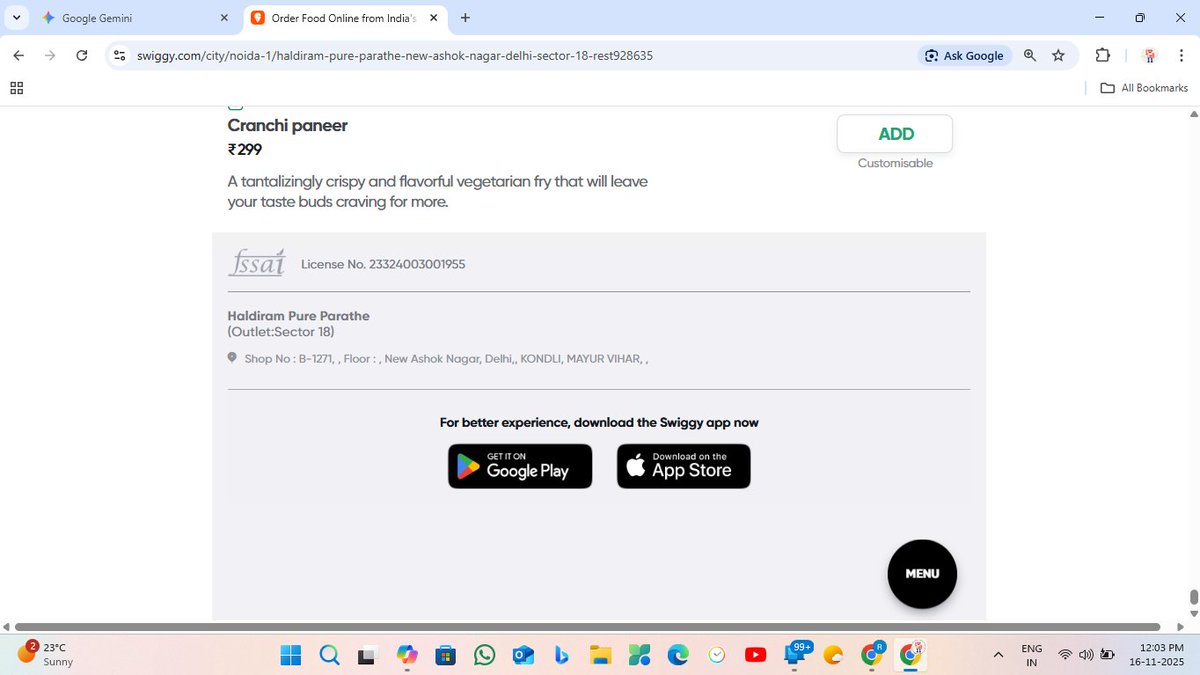The height and width of the screenshot is (675, 1200).
Task: Launch Copilot from the taskbar
Action: pos(407,655)
